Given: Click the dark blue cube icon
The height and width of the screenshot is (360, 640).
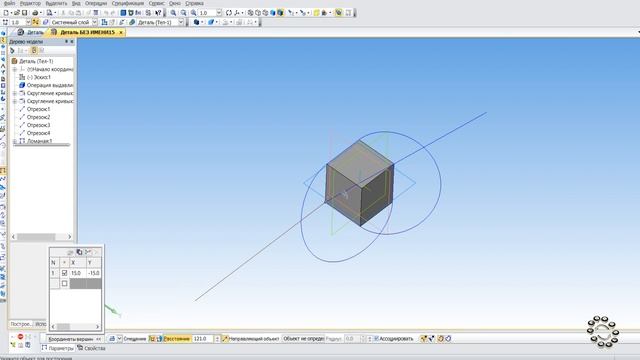Looking at the screenshot, I should (196, 22).
